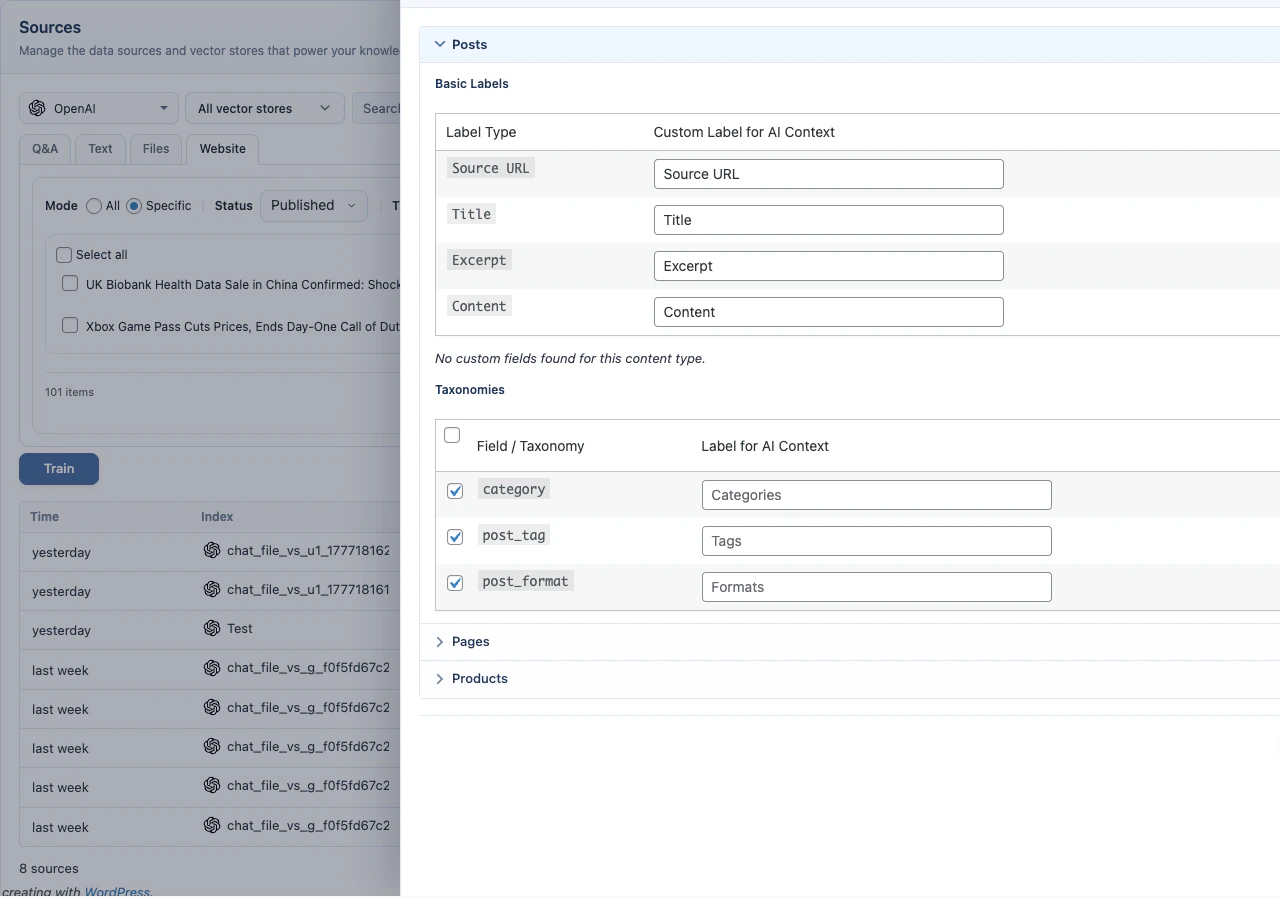The width and height of the screenshot is (1280, 898).
Task: Click the Train button
Action: [x=58, y=468]
